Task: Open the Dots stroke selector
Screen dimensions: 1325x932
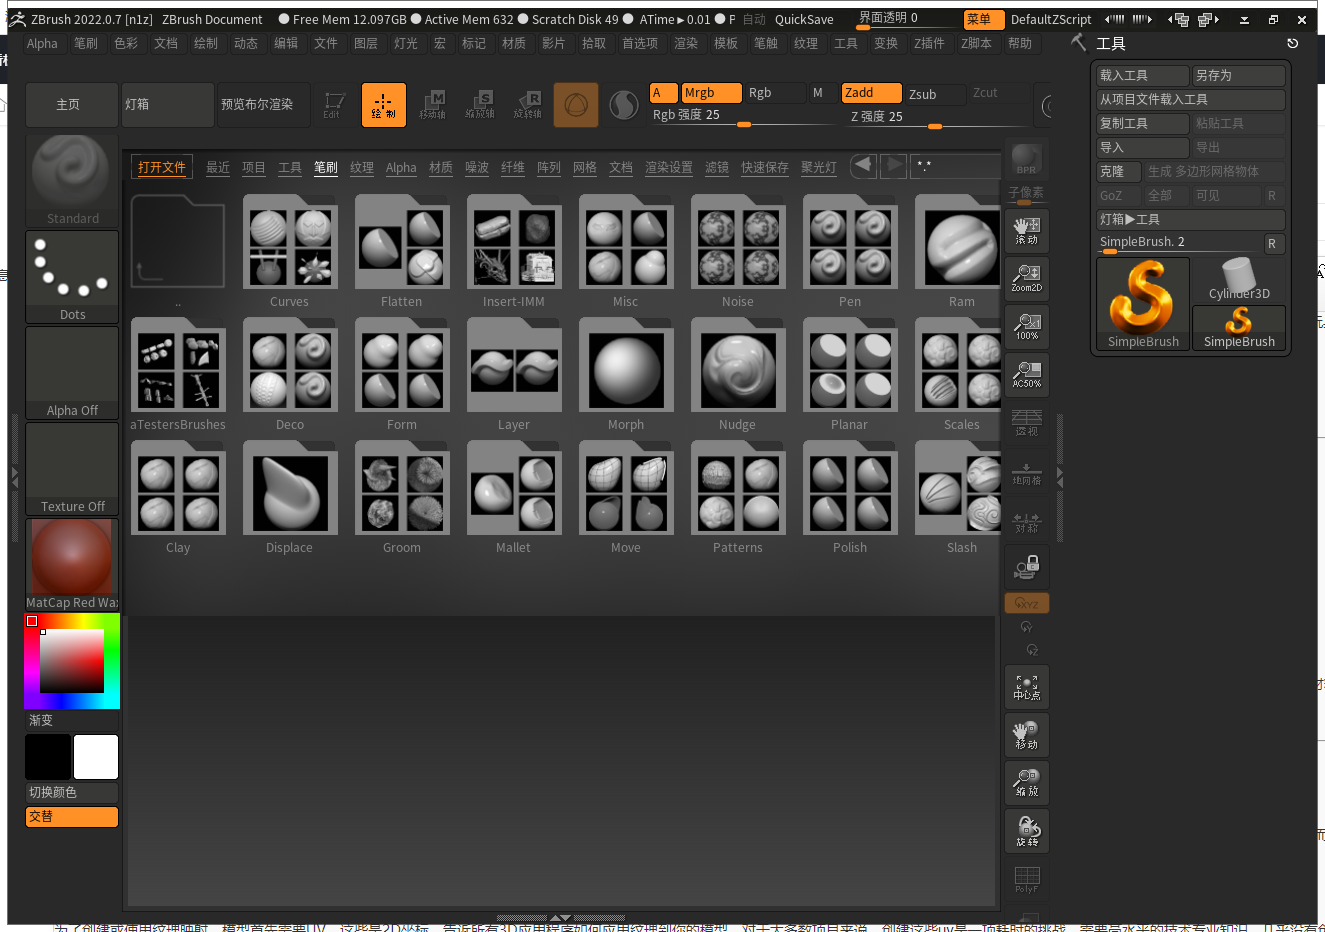Action: pos(72,276)
